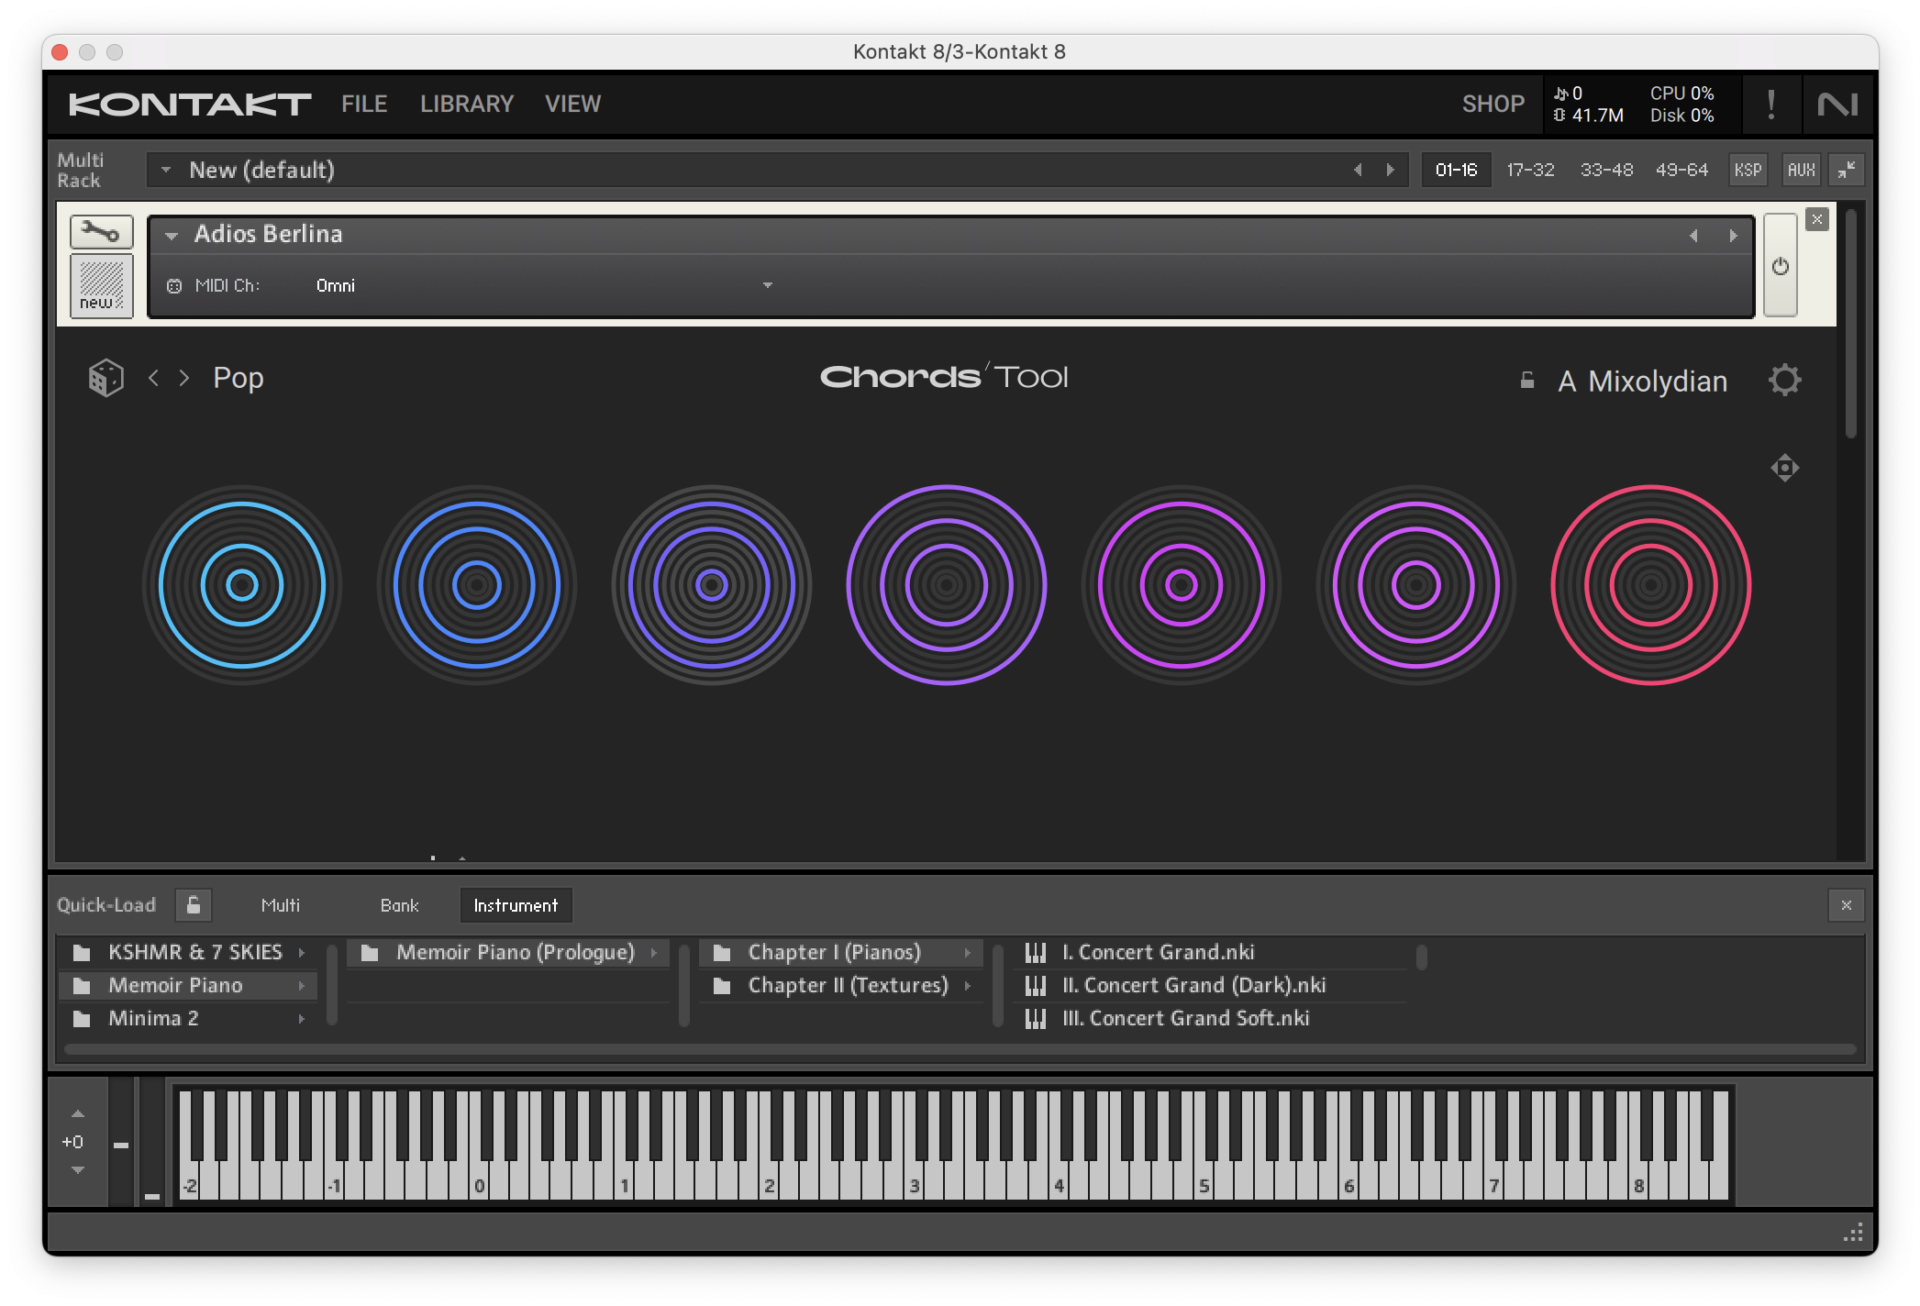Shift keyboard octave up arrow
1920x1306 pixels.
tap(78, 1114)
